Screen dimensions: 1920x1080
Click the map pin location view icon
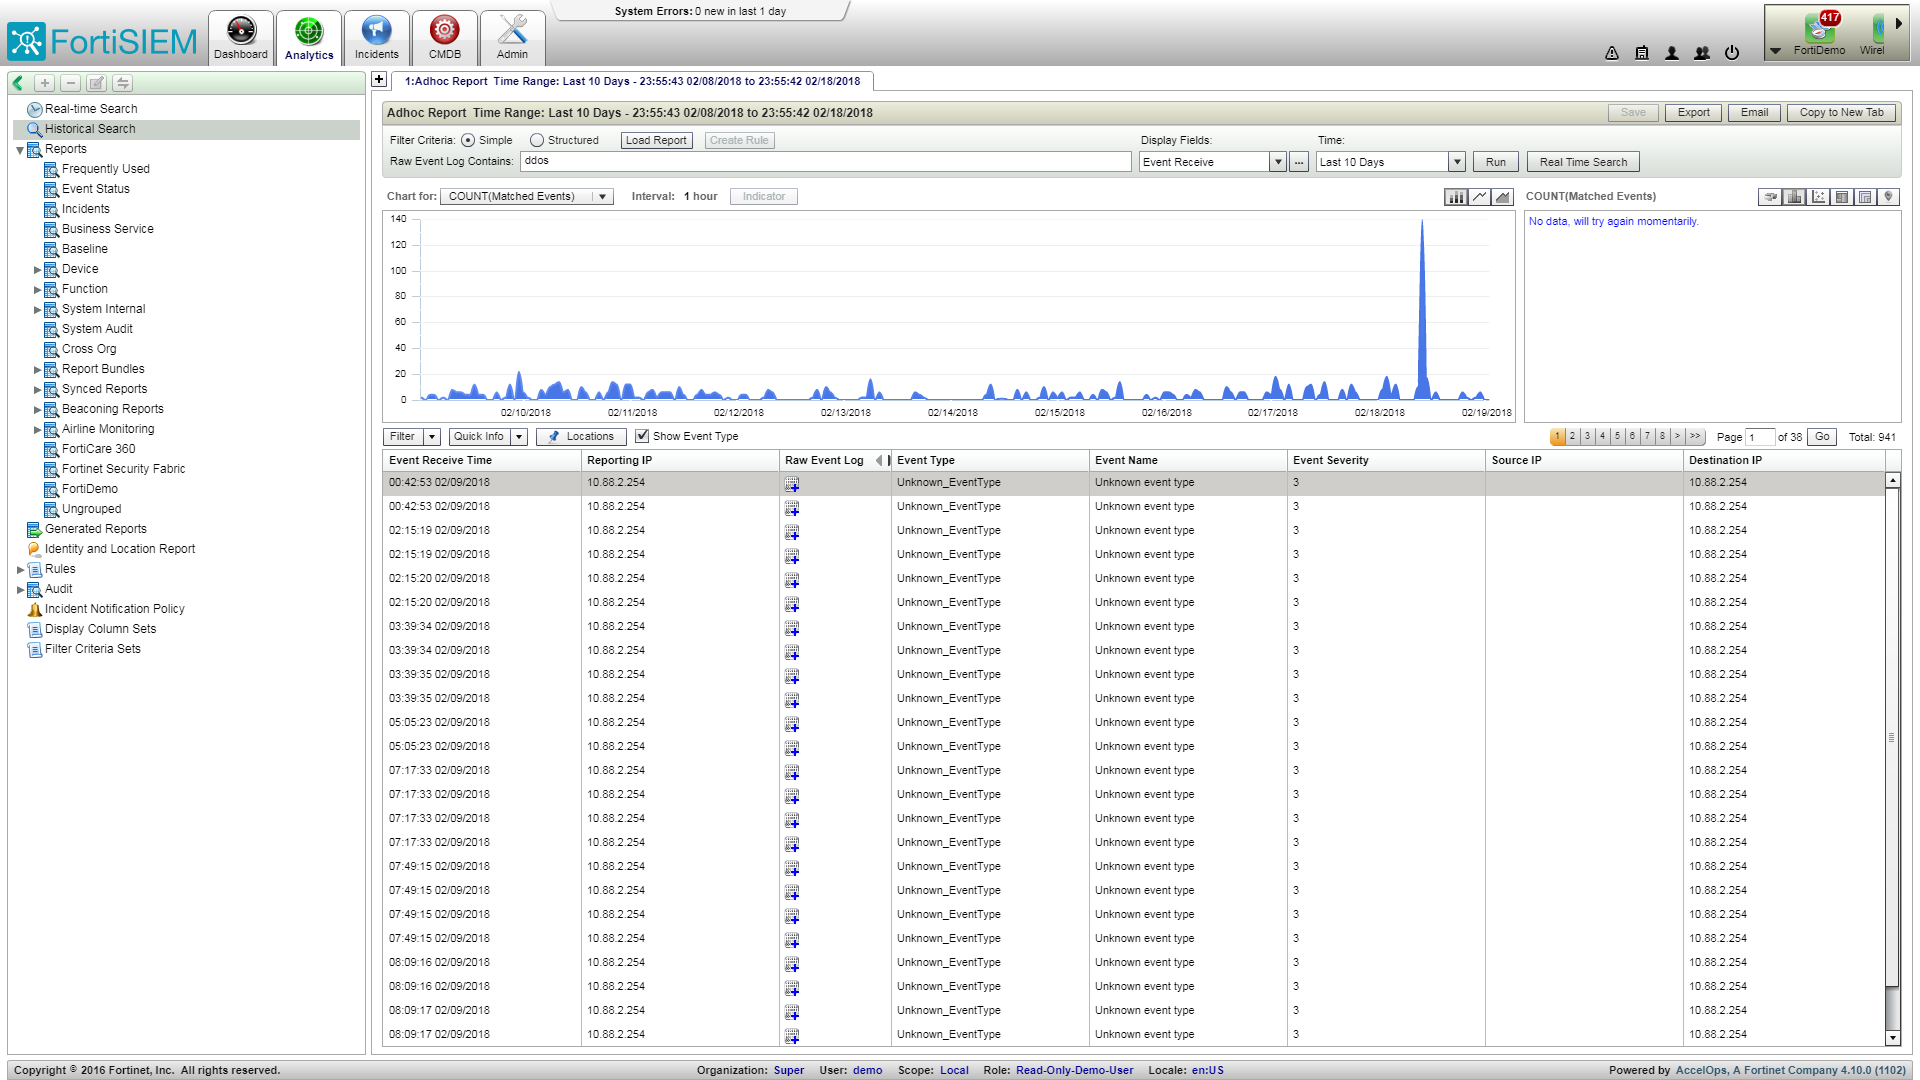click(x=1888, y=197)
